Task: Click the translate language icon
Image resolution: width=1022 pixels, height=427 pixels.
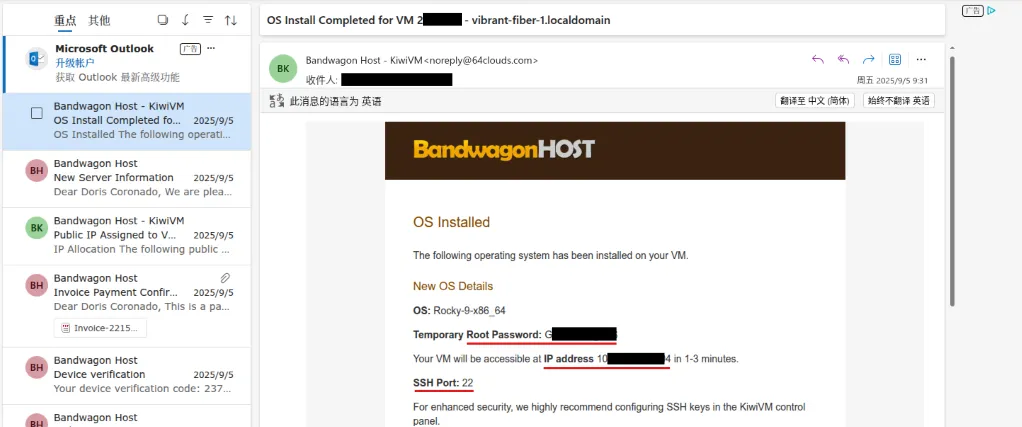Action: (x=277, y=101)
